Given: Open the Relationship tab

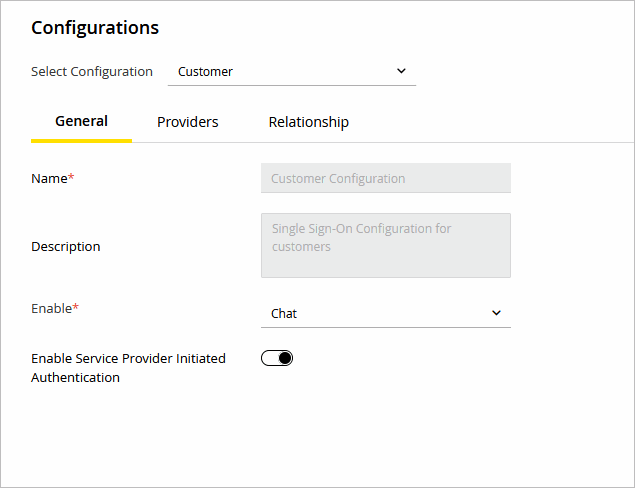Looking at the screenshot, I should pyautogui.click(x=309, y=122).
